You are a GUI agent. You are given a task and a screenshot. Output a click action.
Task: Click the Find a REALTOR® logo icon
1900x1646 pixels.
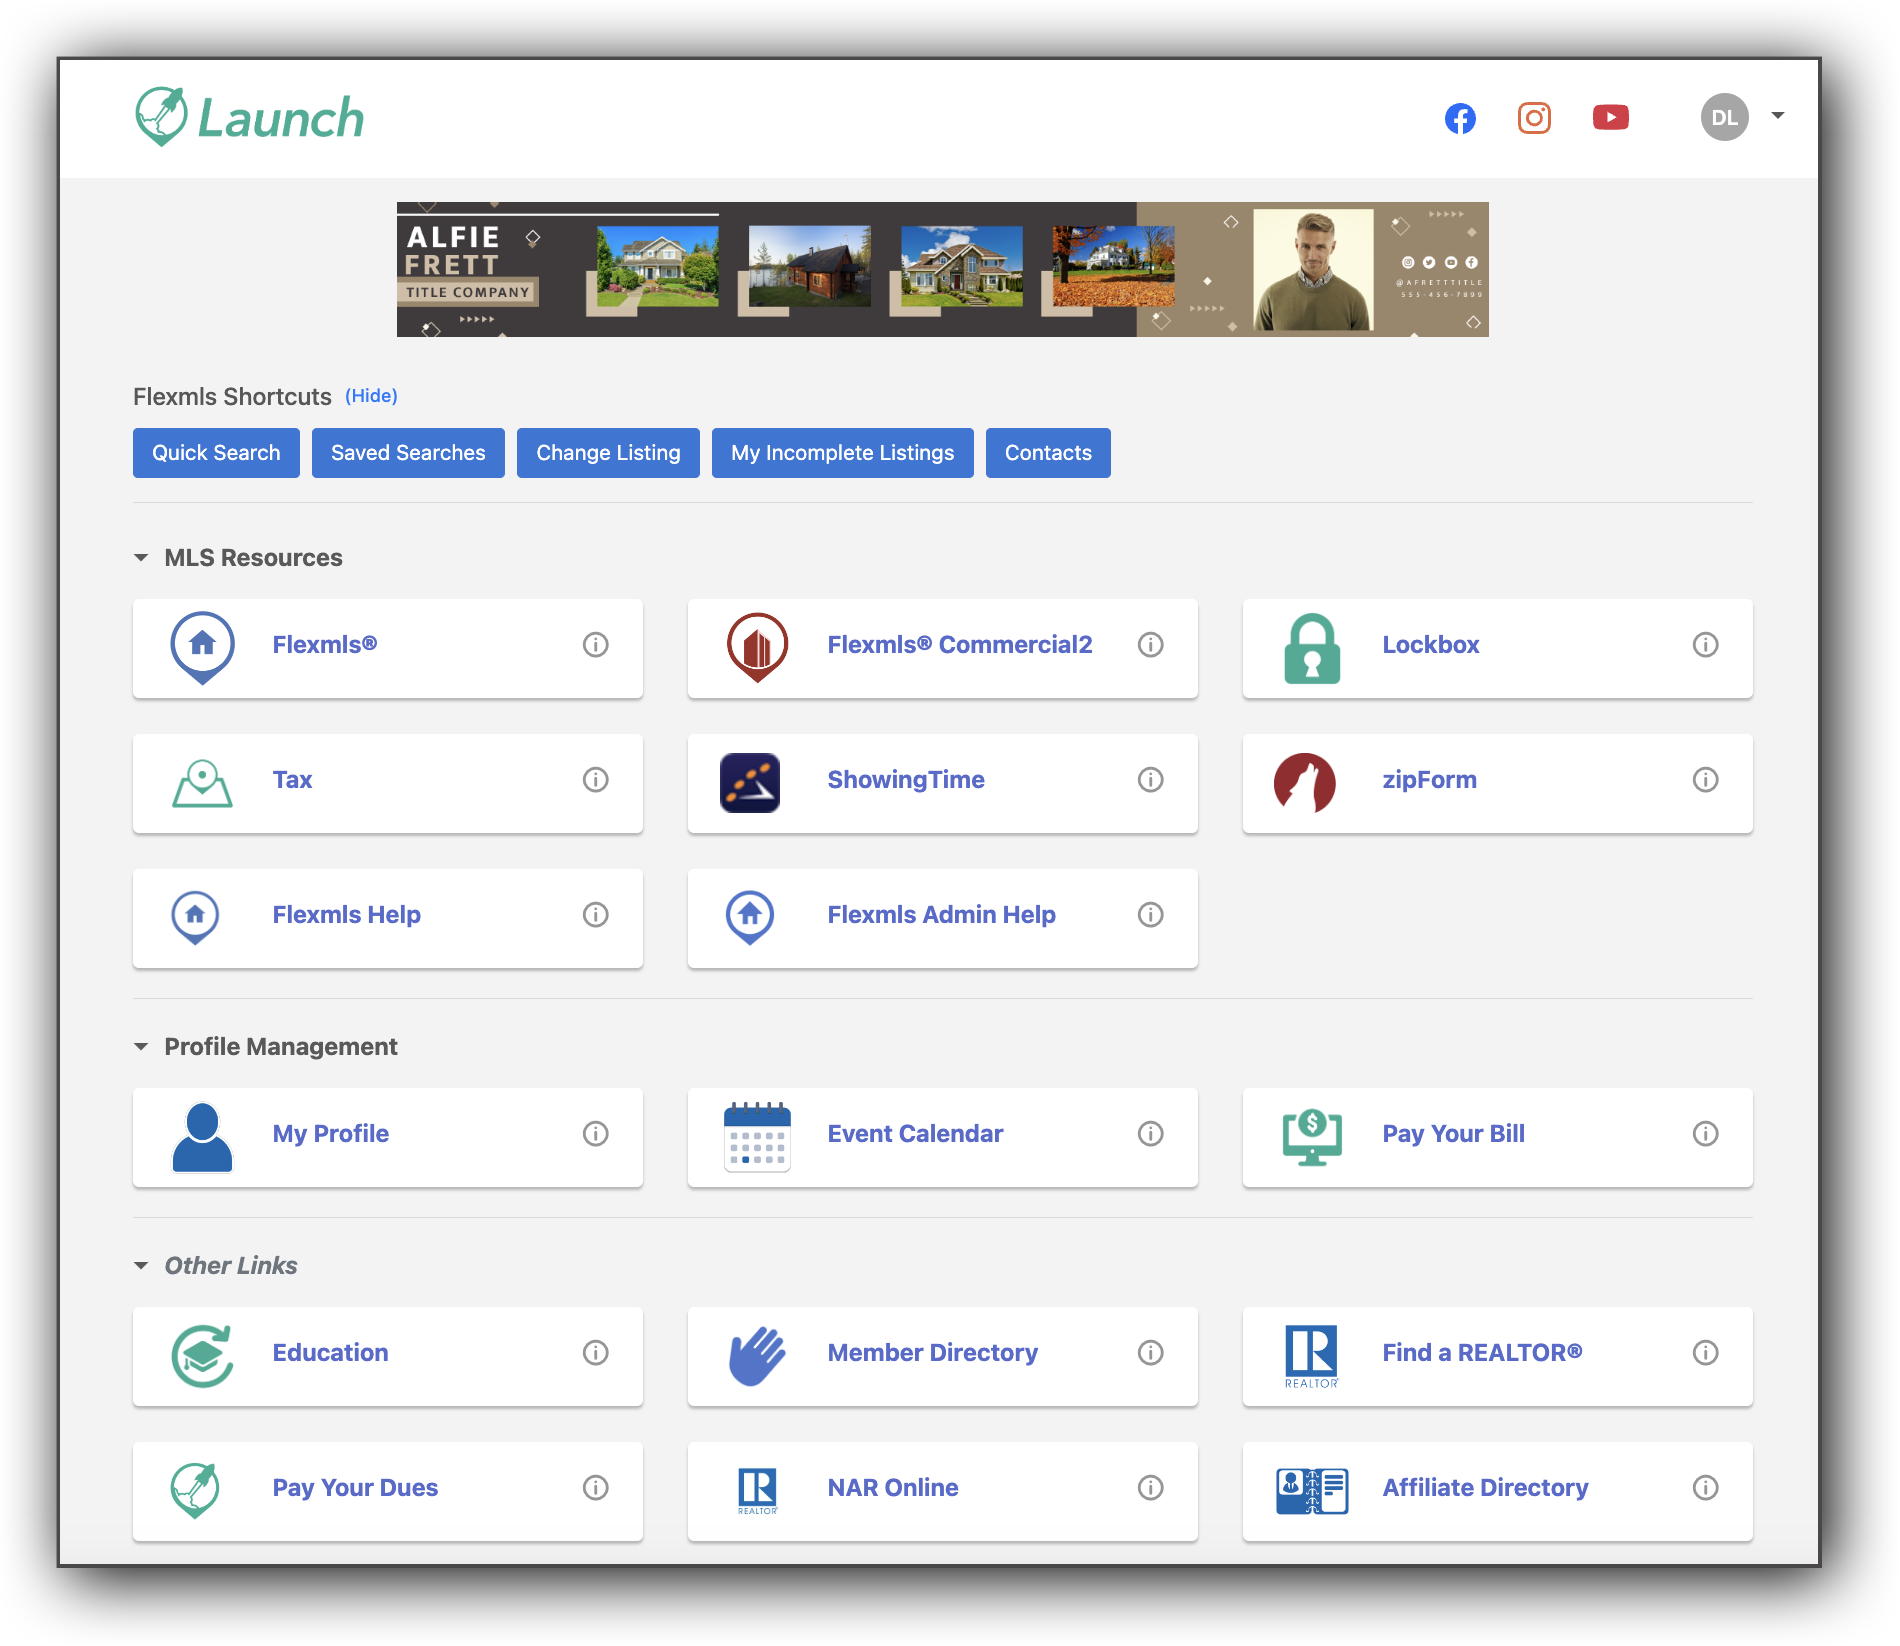pos(1311,1356)
